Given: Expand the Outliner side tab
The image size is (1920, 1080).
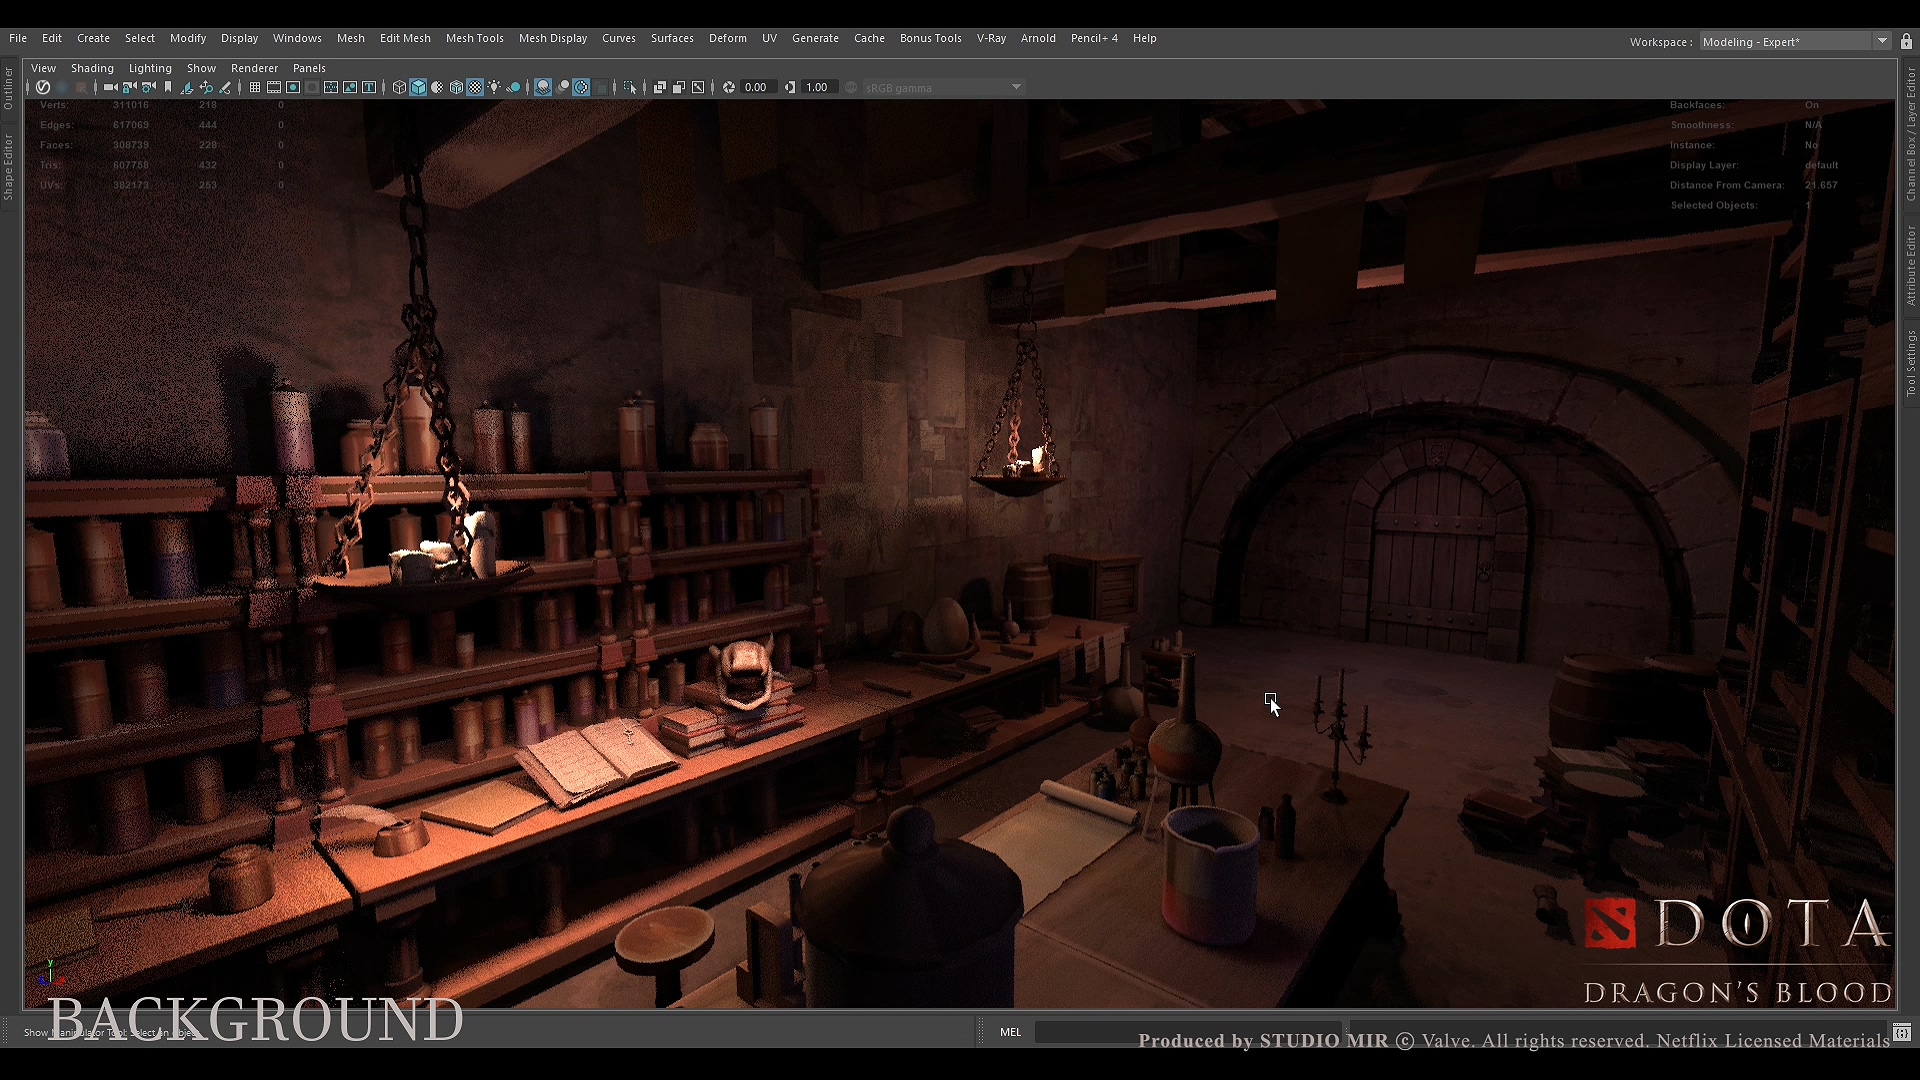Looking at the screenshot, I should [8, 88].
